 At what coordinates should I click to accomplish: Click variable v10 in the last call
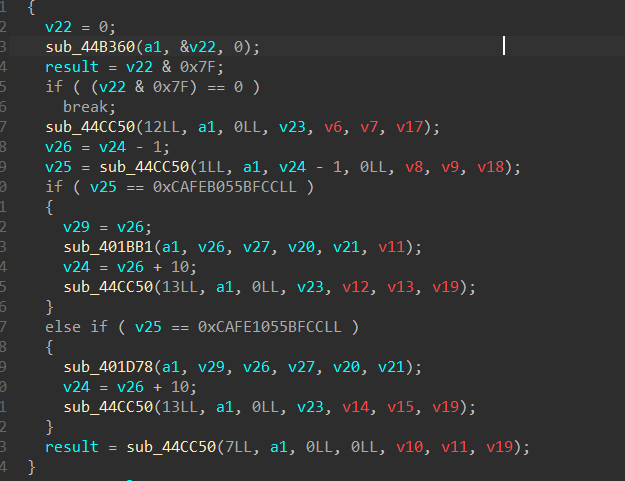click(x=409, y=447)
